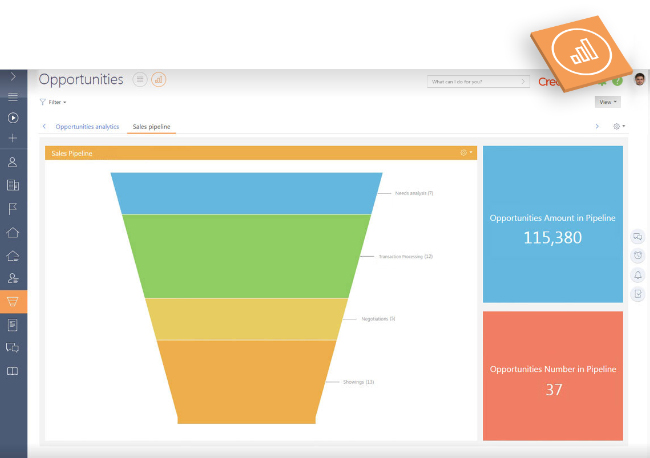Open the person with list icon in the sidebar
Screen dimensions: 650x458
point(13,278)
